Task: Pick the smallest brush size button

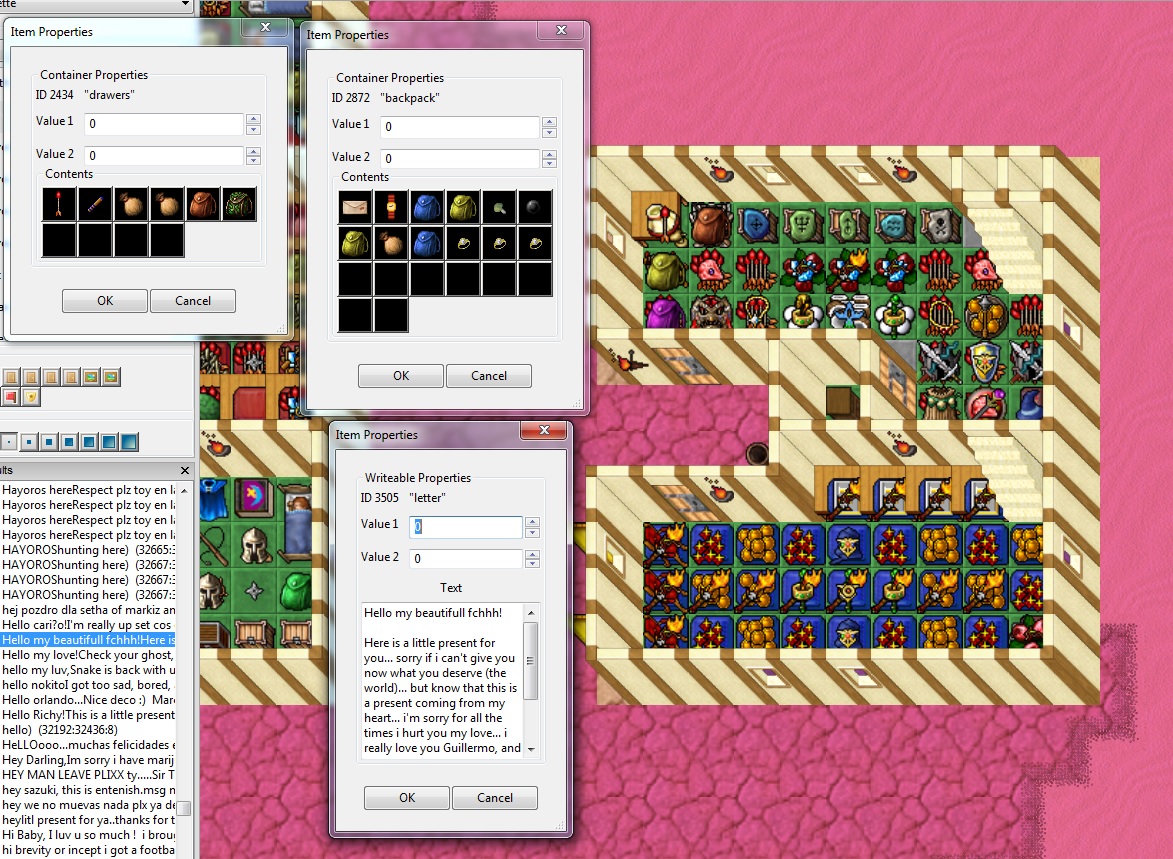Action: (8, 441)
